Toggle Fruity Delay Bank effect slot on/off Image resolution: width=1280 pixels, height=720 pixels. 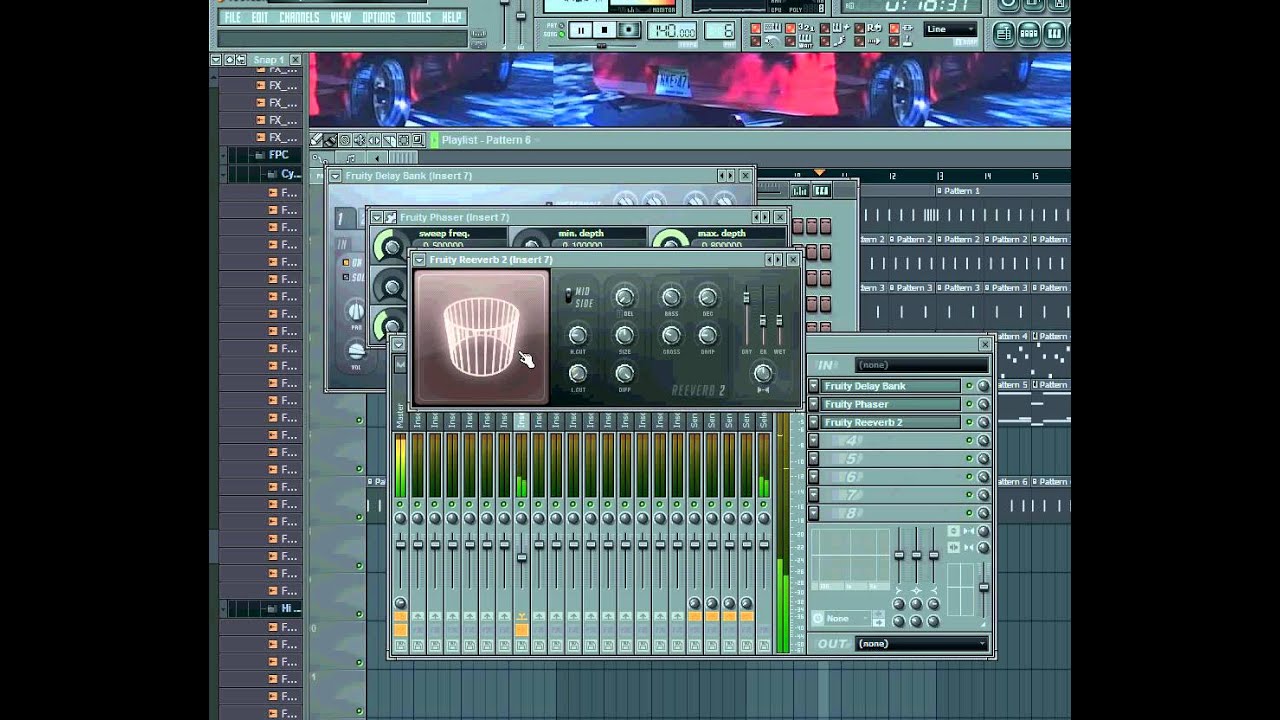[x=969, y=386]
